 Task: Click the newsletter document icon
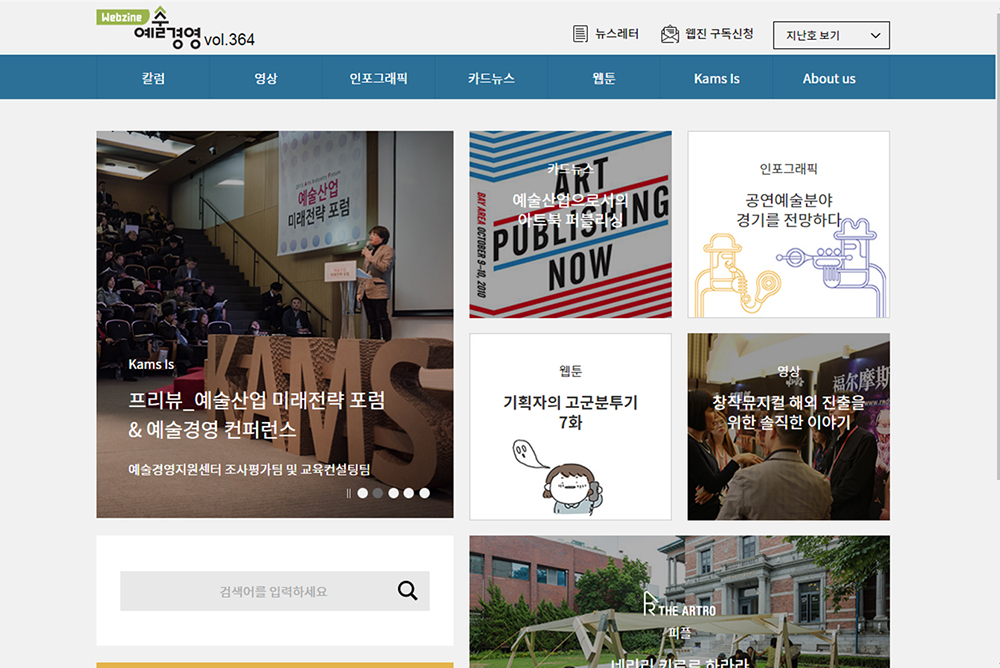pos(580,34)
